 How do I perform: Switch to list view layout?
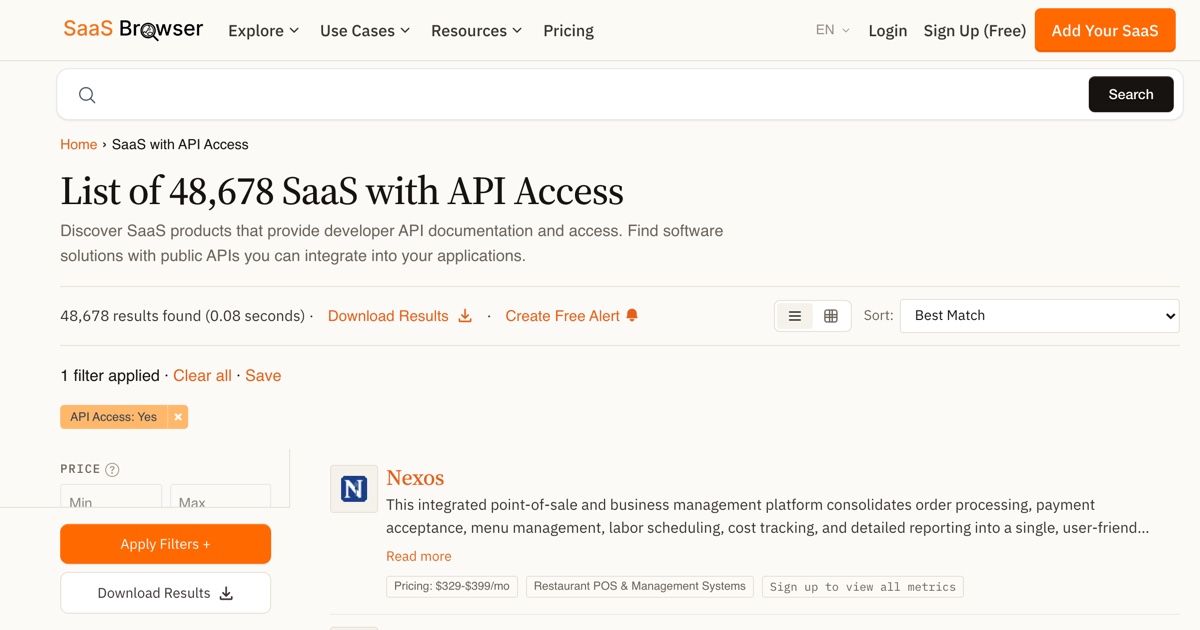point(795,316)
